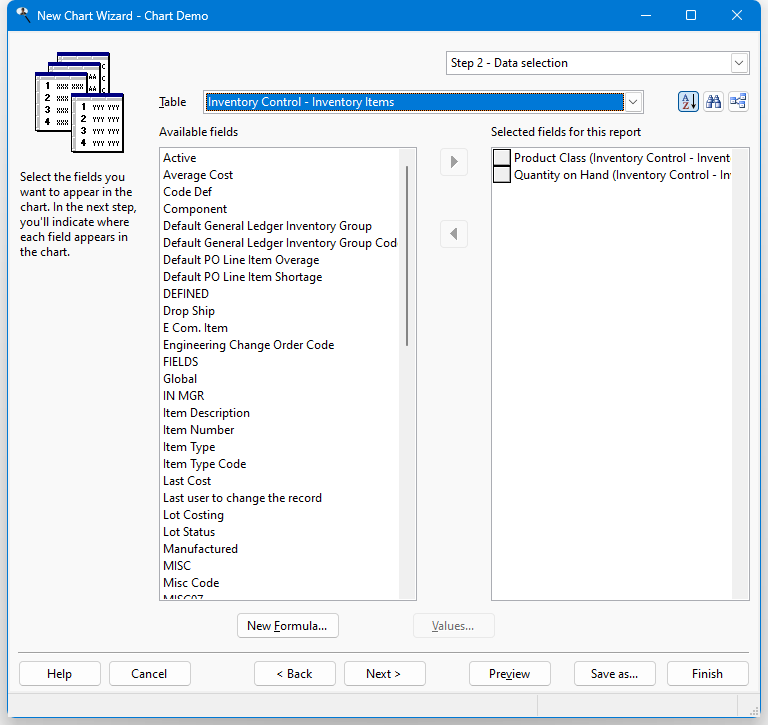This screenshot has width=768, height=725.
Task: Go to previous step with Back button
Action: [x=294, y=674]
